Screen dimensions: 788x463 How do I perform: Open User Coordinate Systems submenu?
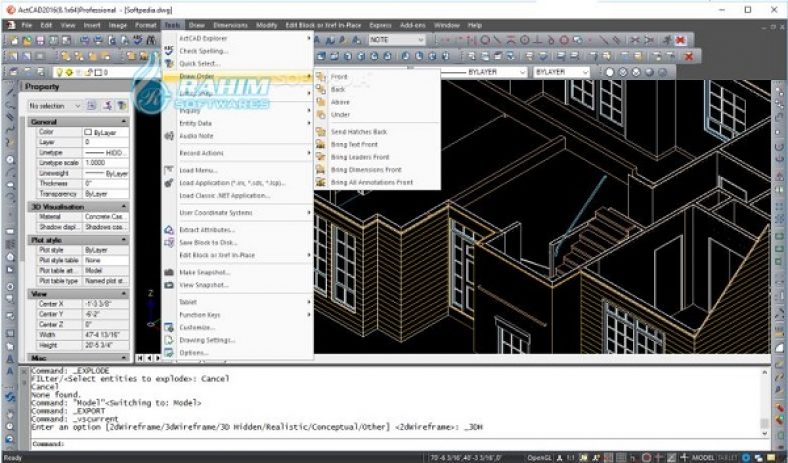[x=238, y=213]
